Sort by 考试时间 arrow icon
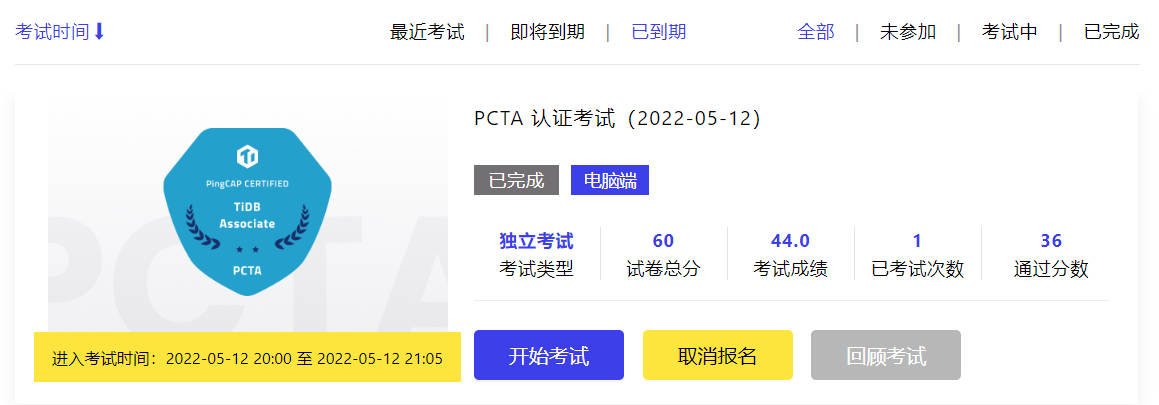1159x405 pixels. point(99,32)
